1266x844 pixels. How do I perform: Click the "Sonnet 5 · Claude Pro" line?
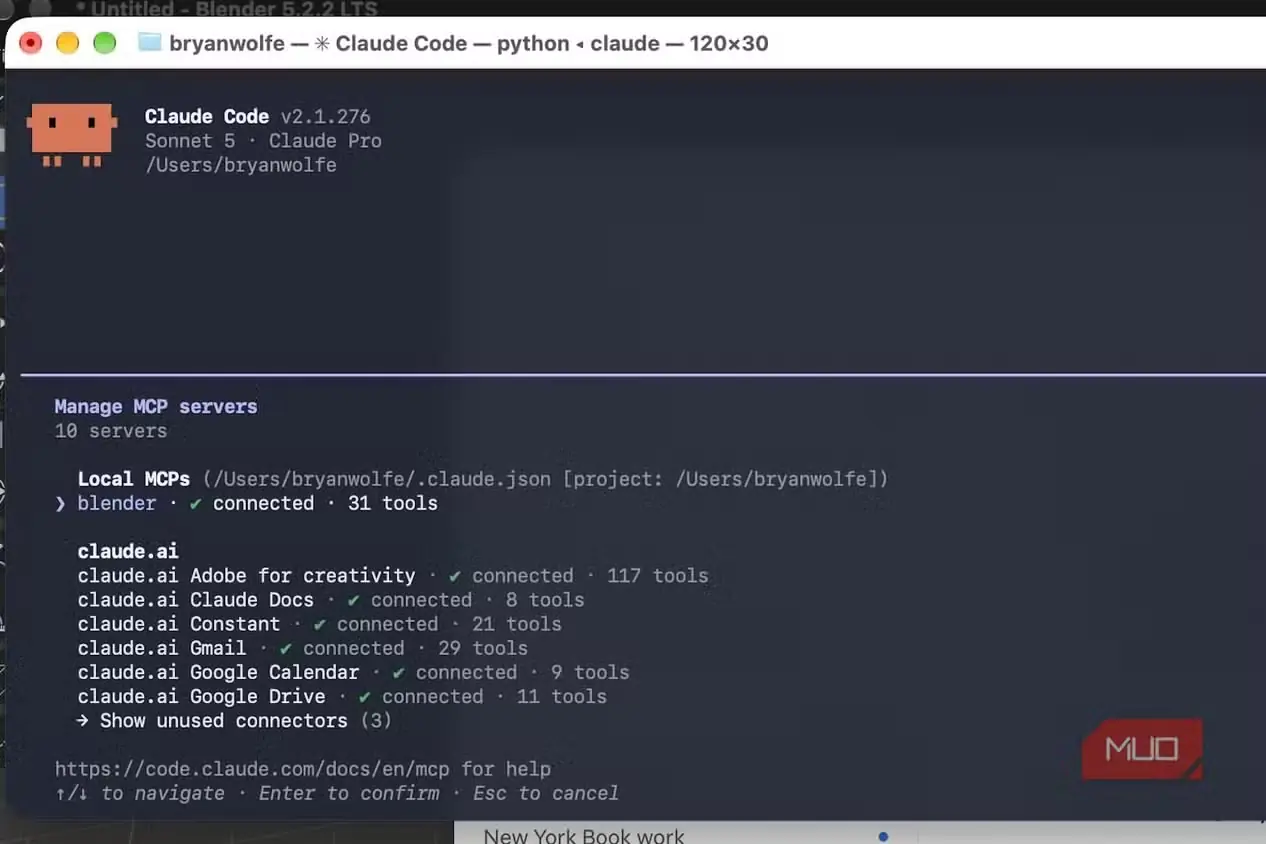[x=263, y=141]
